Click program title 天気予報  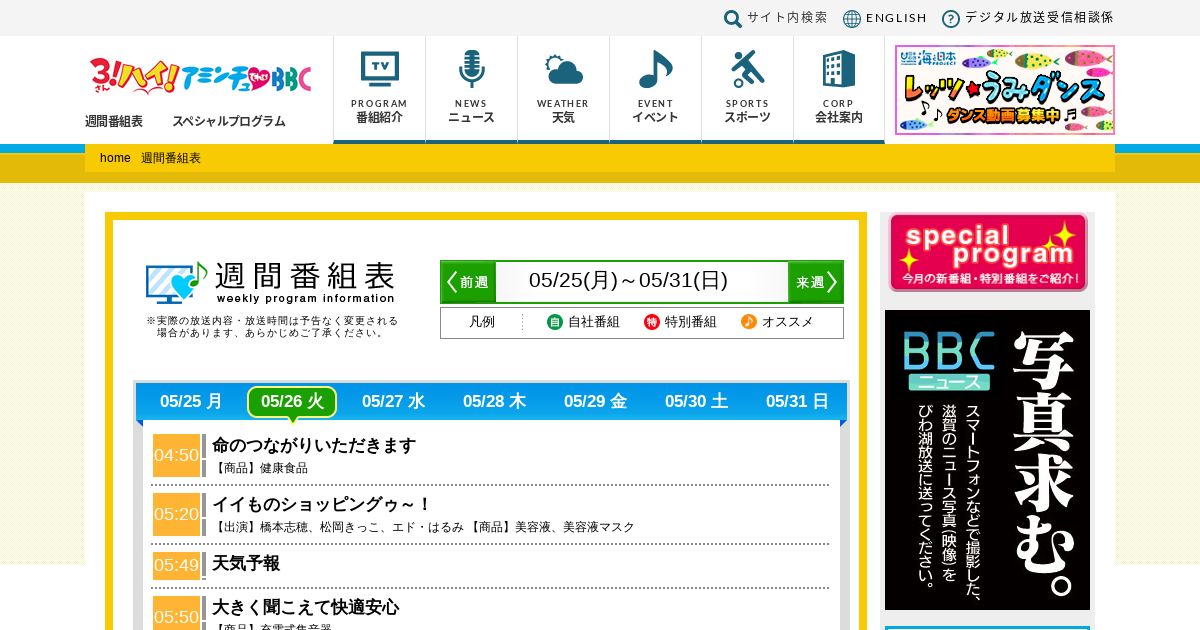[246, 564]
